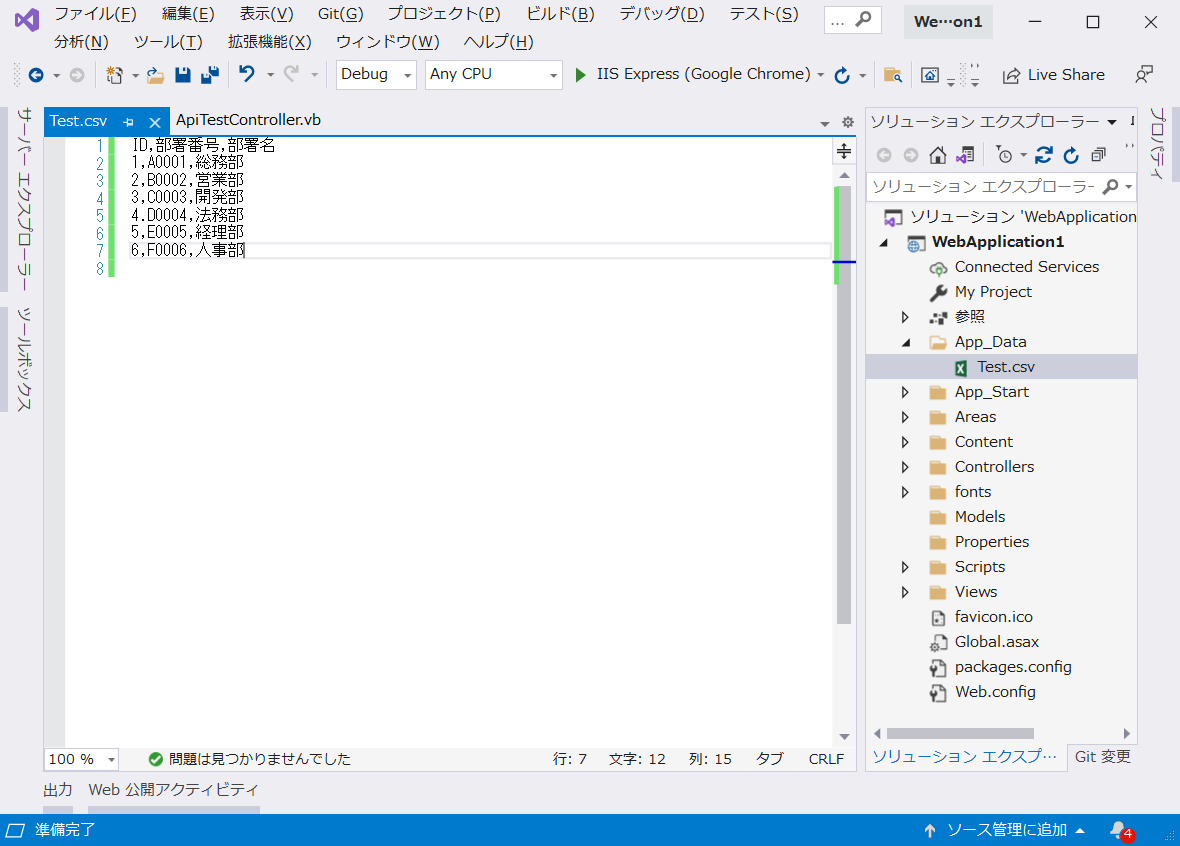Refresh the Solution Explorer
The width and height of the screenshot is (1180, 846).
(x=1070, y=155)
